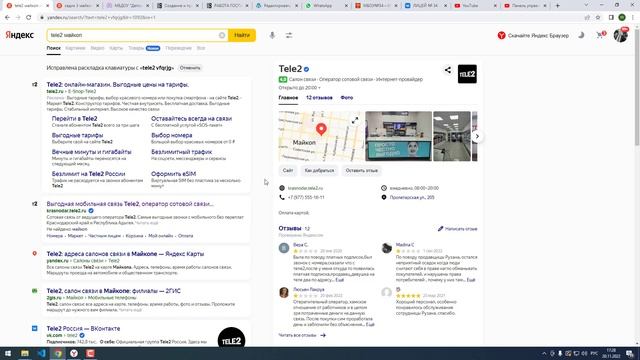Open search settings sliders icon
Image resolution: width=640 pixels, height=360 pixels.
coord(289,36)
